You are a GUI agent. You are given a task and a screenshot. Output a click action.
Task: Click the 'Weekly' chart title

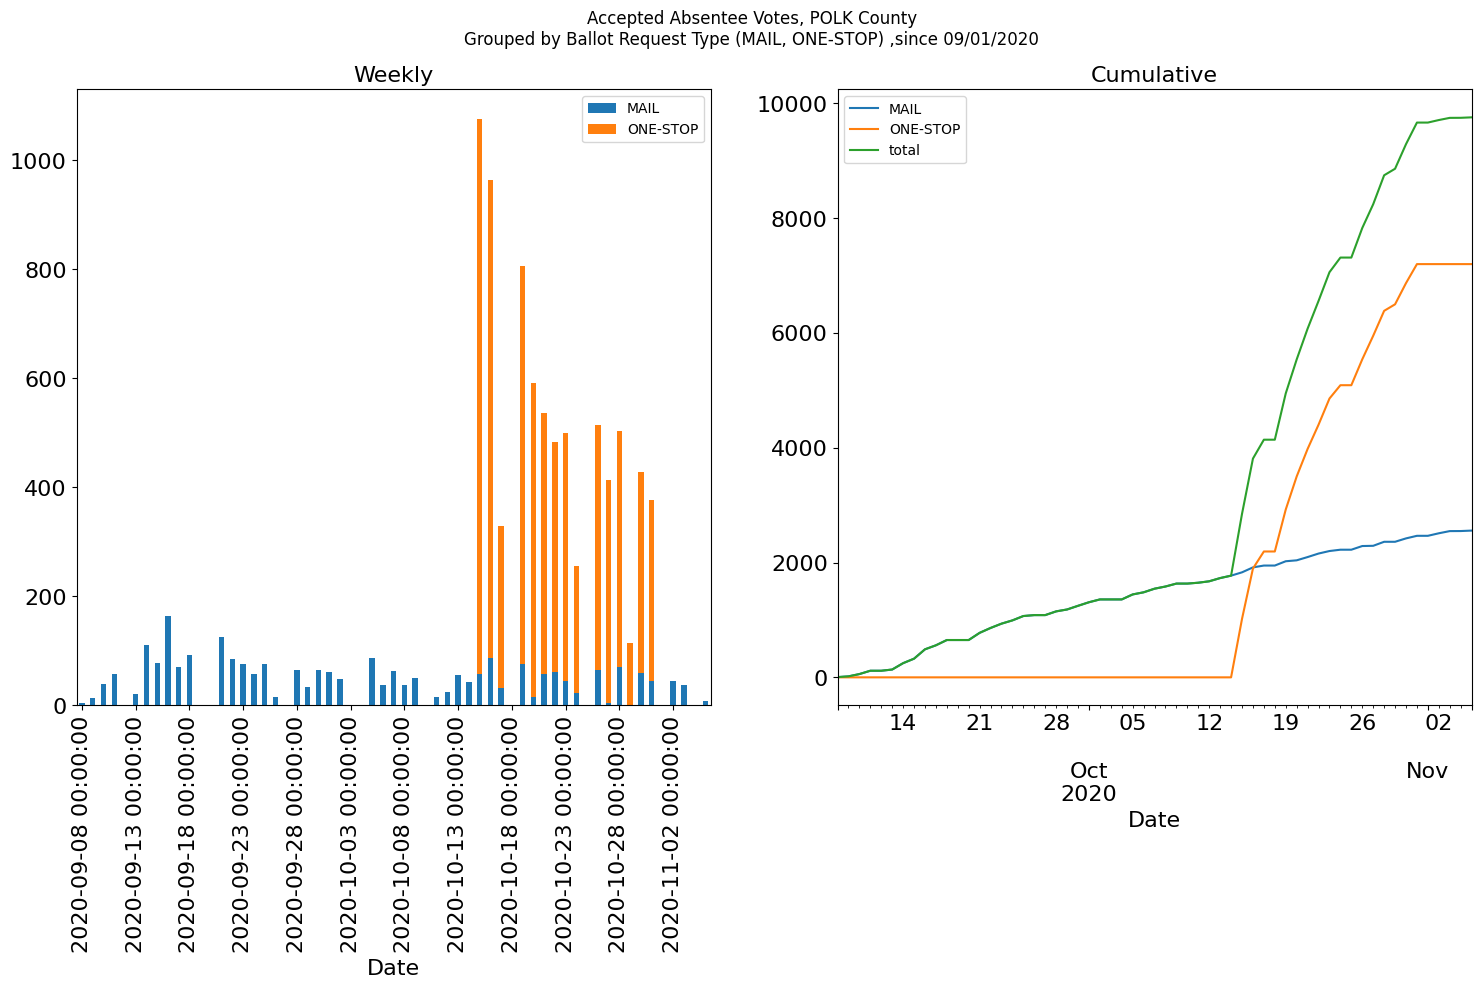(393, 75)
